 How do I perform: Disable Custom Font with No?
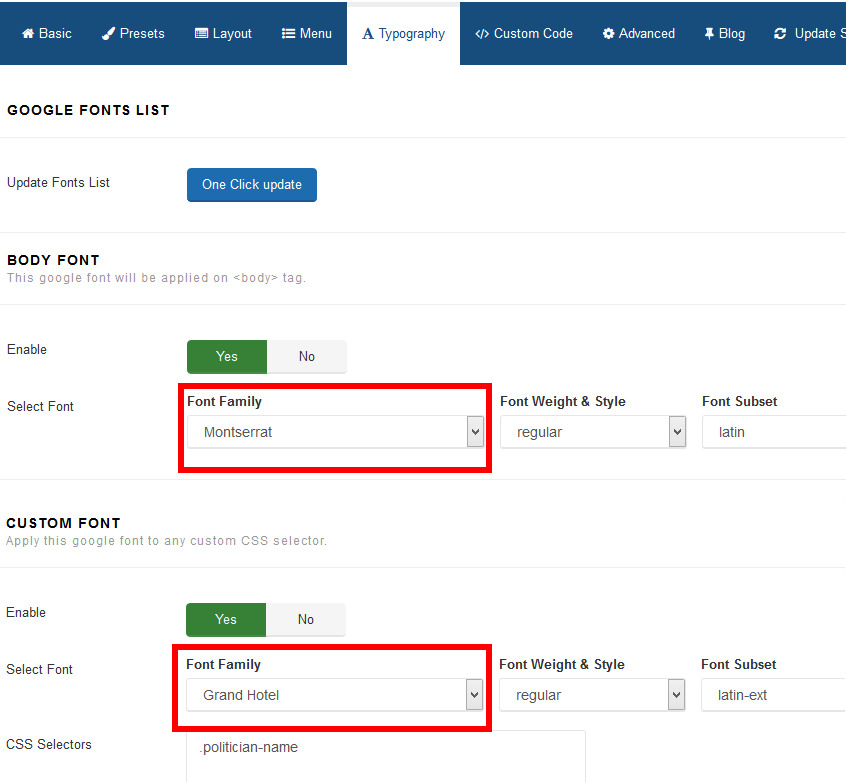[305, 619]
